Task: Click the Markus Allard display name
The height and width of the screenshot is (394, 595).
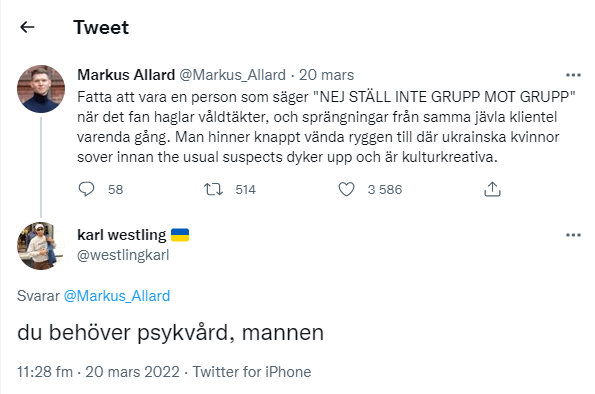Action: point(126,75)
